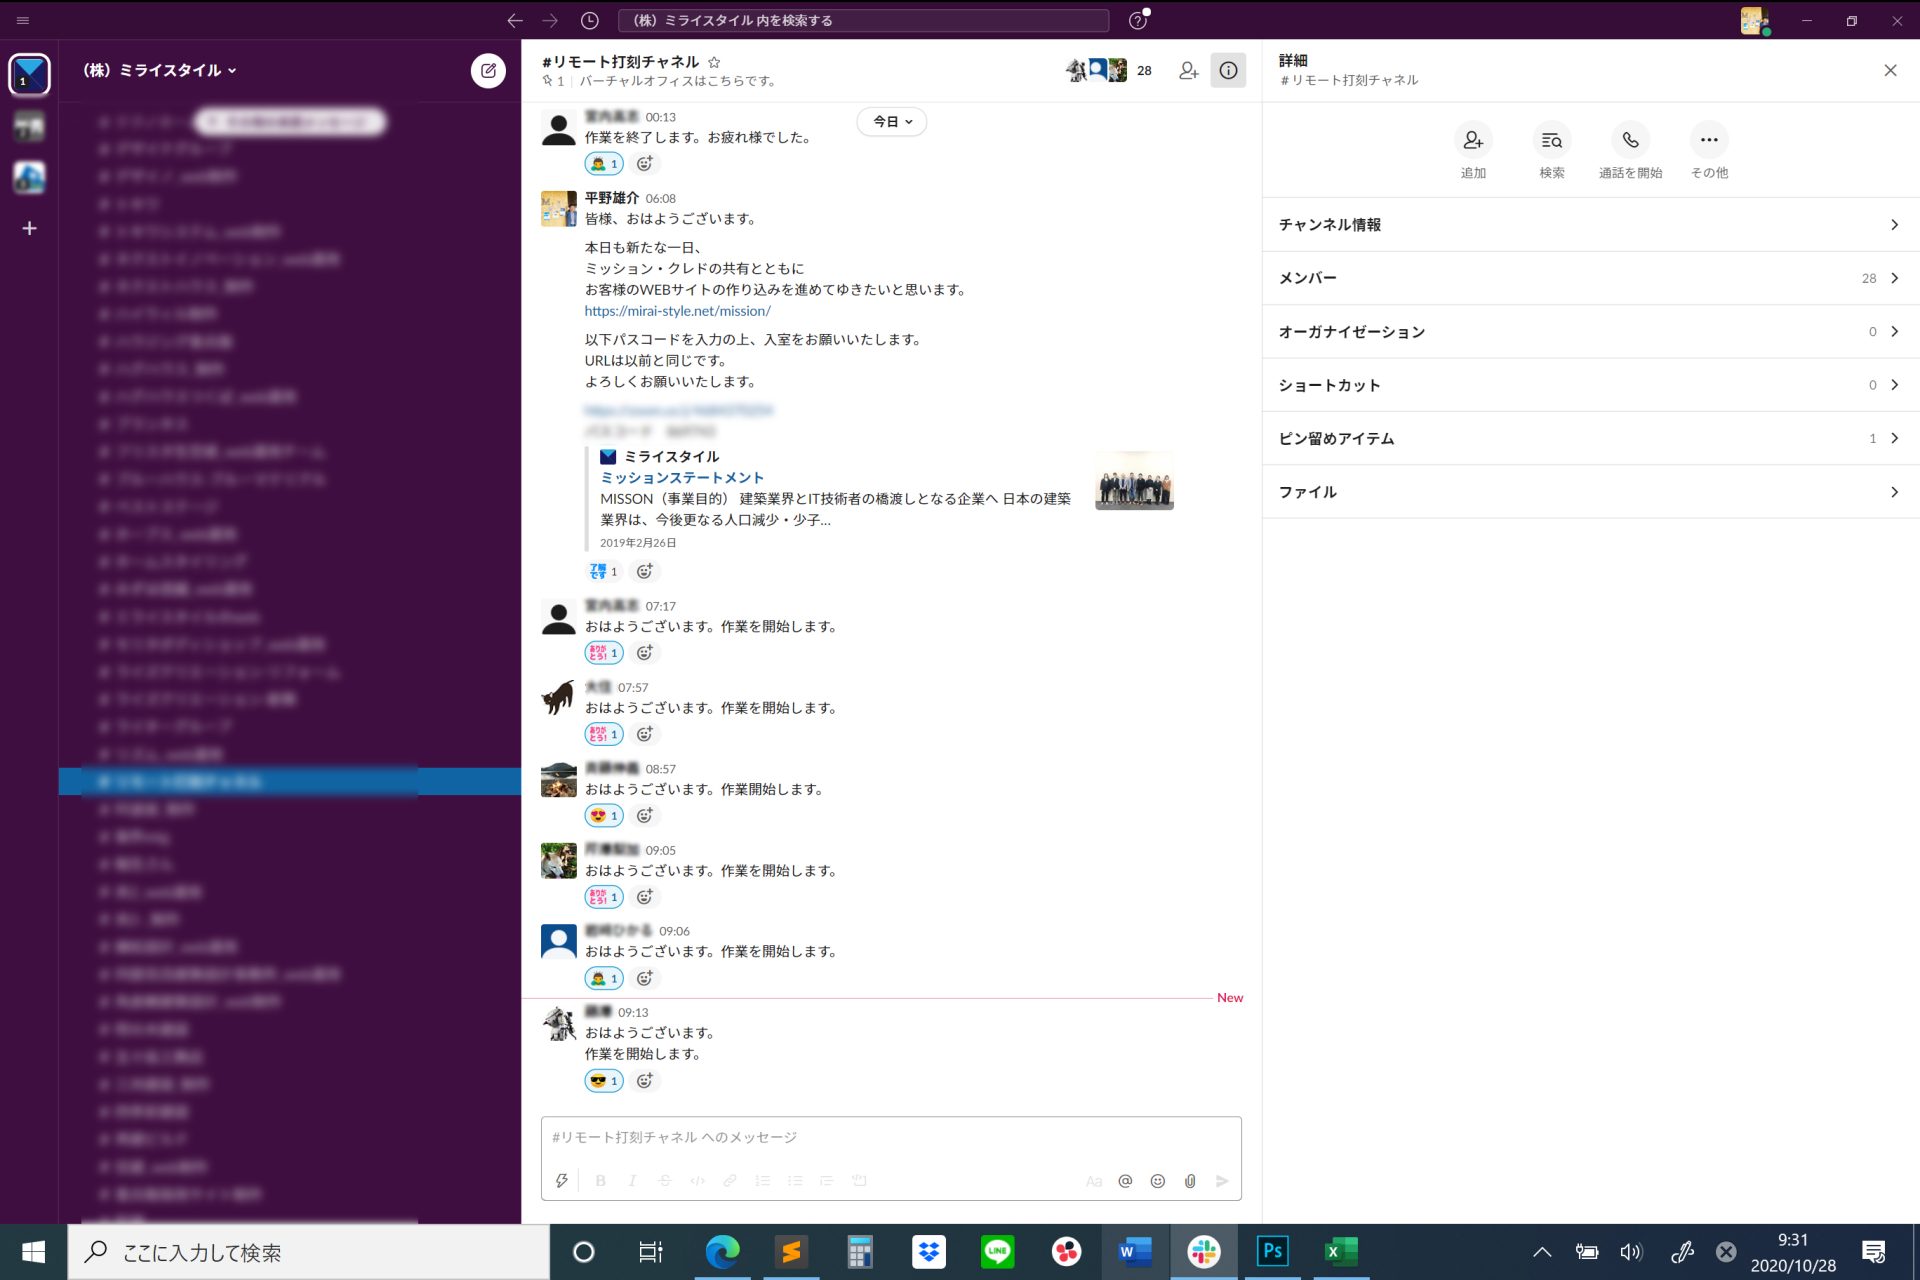Viewport: 1920px width, 1280px height.
Task: Open the history clock icon
Action: pos(590,20)
